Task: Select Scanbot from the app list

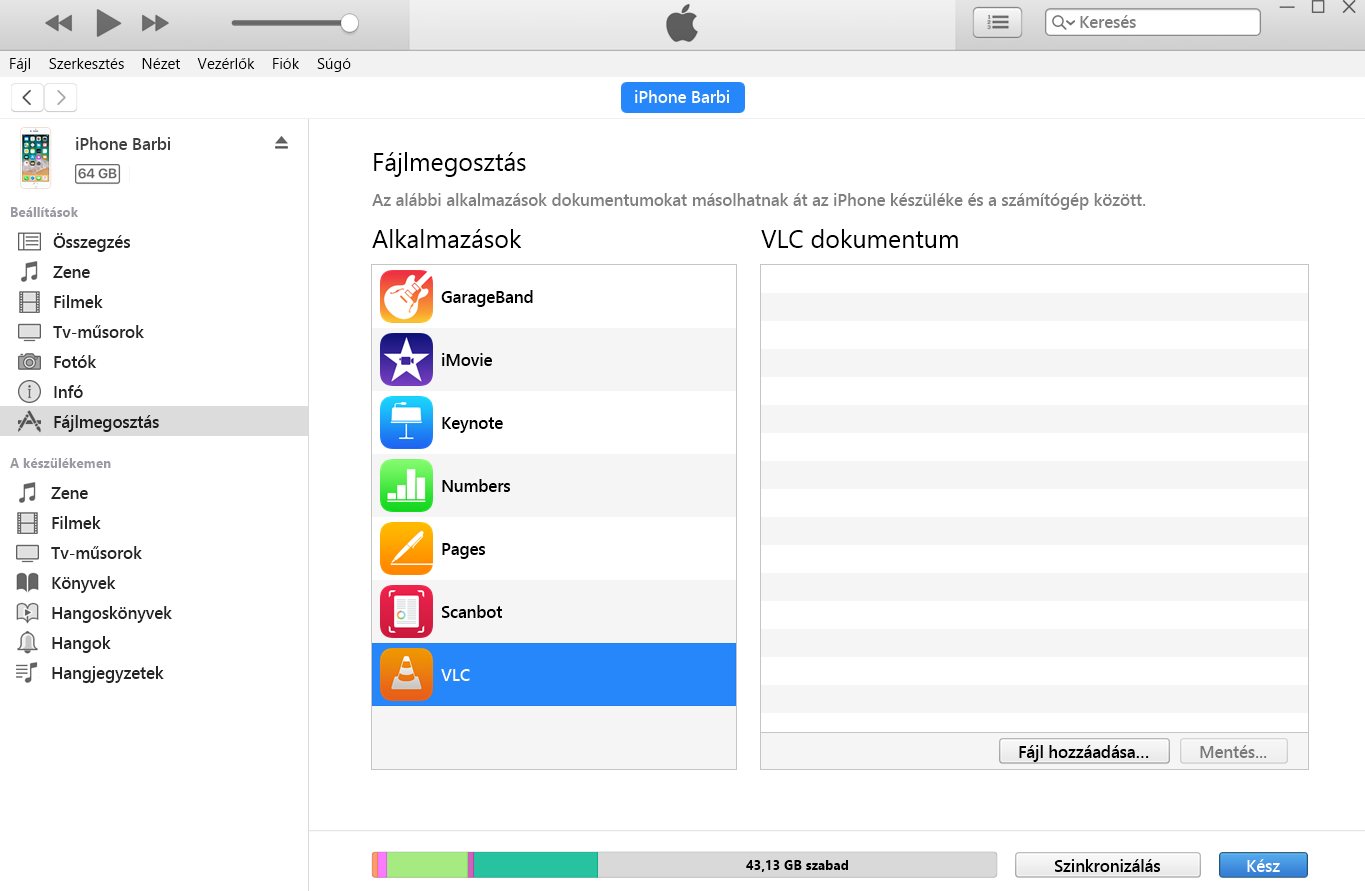Action: point(471,612)
